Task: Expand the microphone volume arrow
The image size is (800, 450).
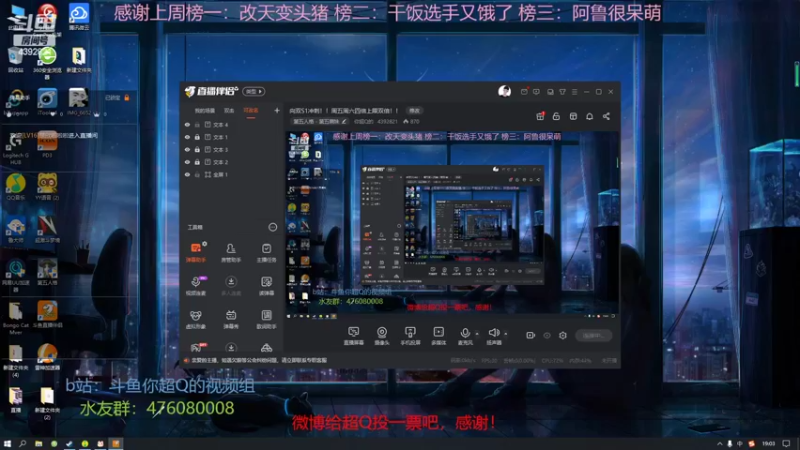Action: 477,334
